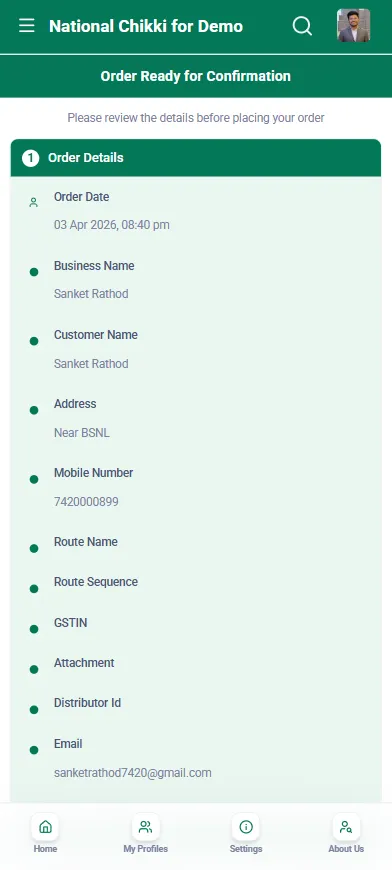Select the Route Name field
The width and height of the screenshot is (392, 870).
196,542
